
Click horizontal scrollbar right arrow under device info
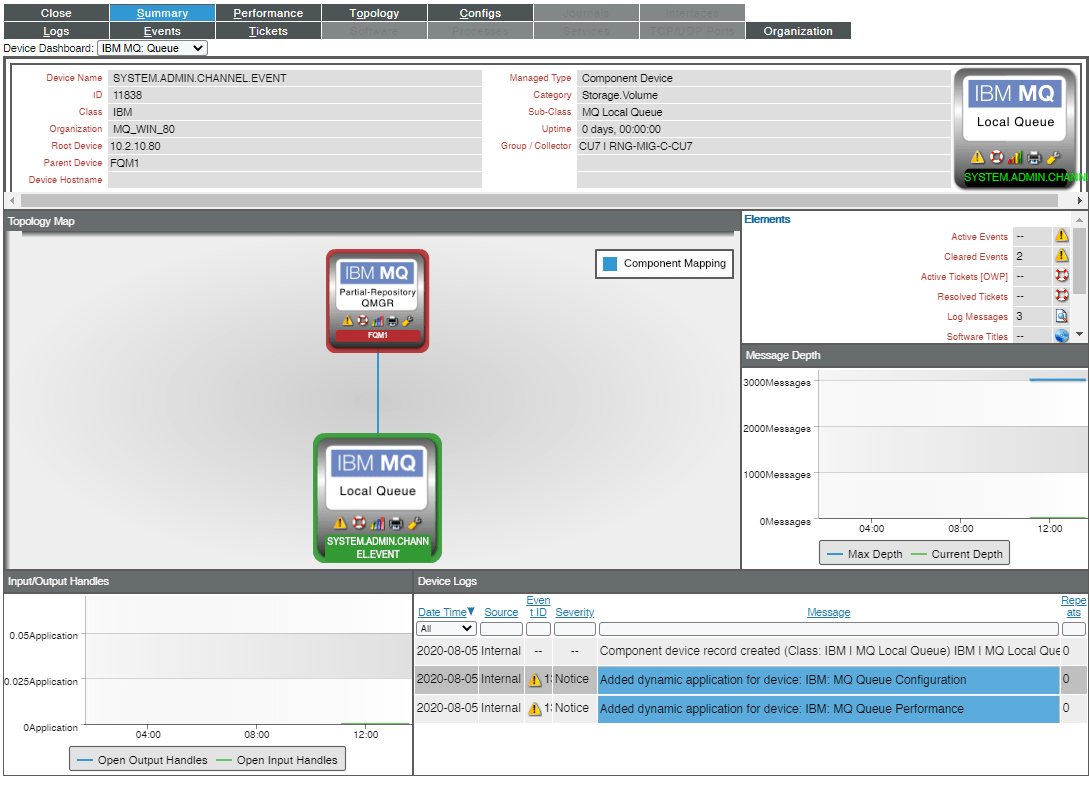click(x=1080, y=200)
